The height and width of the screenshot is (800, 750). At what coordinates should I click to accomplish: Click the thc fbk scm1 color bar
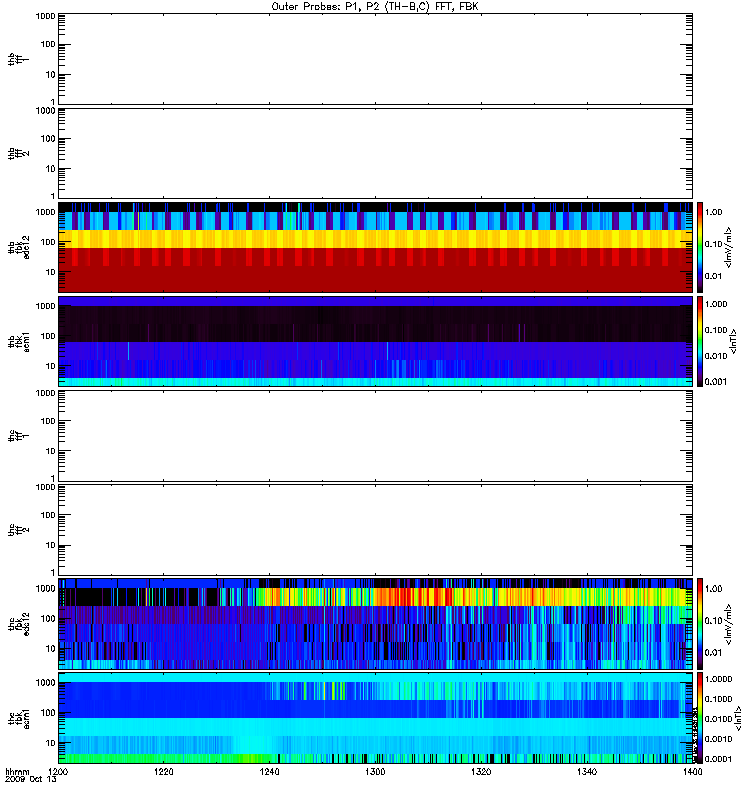pyautogui.click(x=700, y=718)
